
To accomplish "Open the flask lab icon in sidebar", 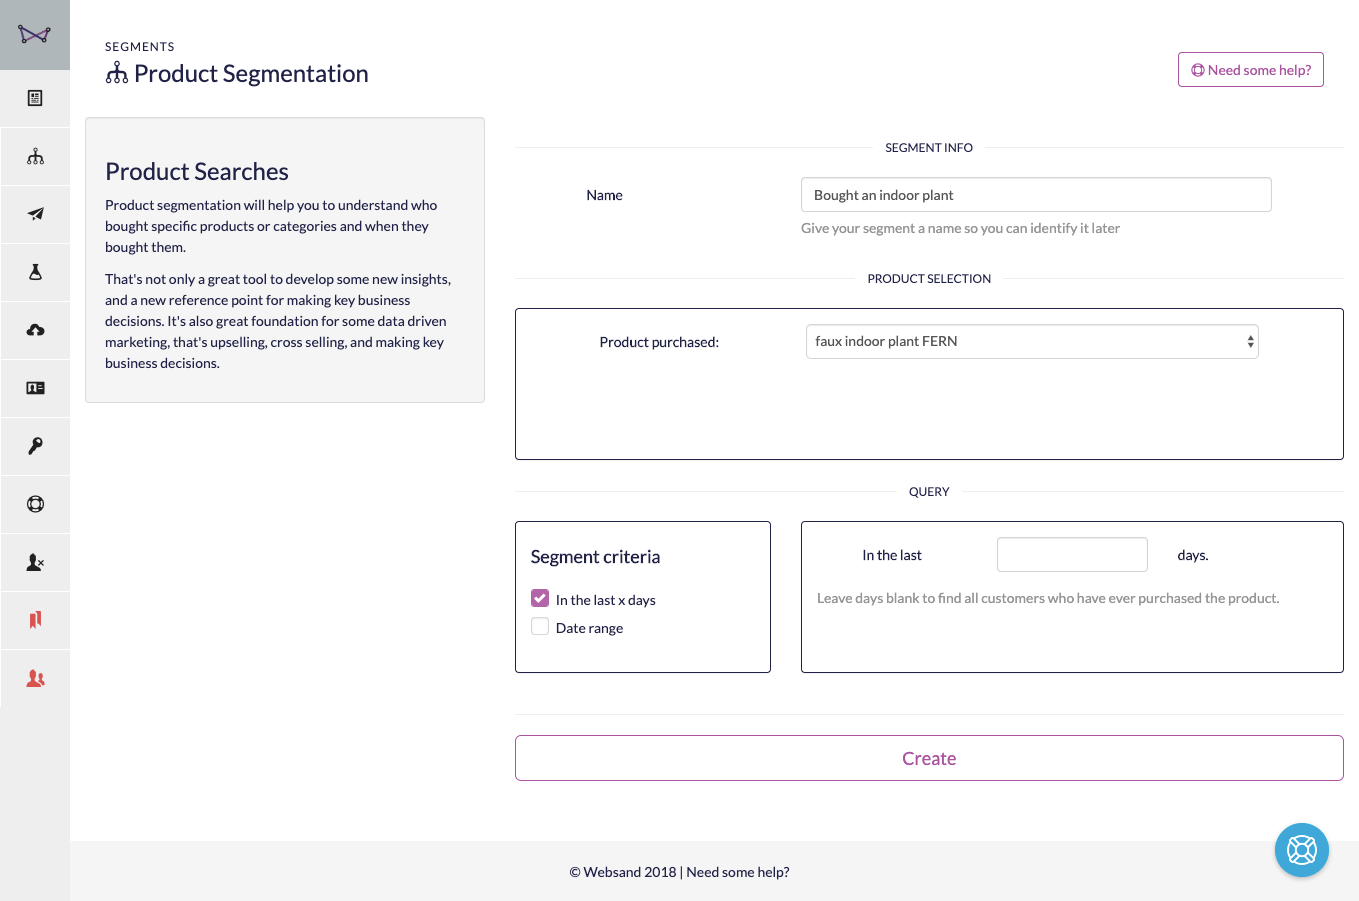I will [x=35, y=272].
